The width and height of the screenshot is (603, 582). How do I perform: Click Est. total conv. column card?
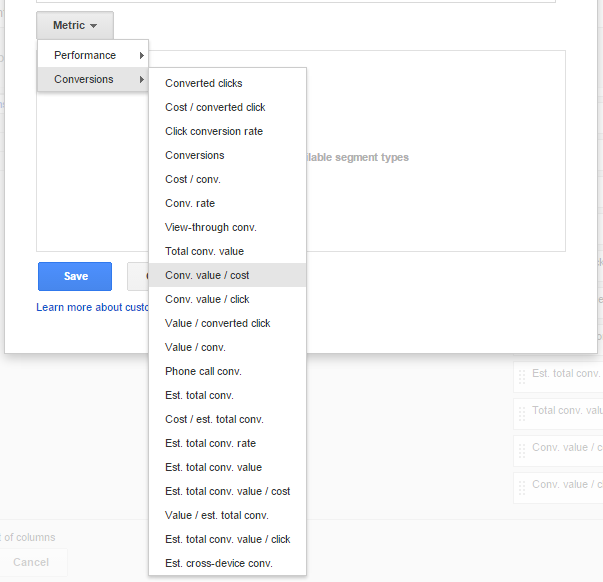(x=558, y=377)
